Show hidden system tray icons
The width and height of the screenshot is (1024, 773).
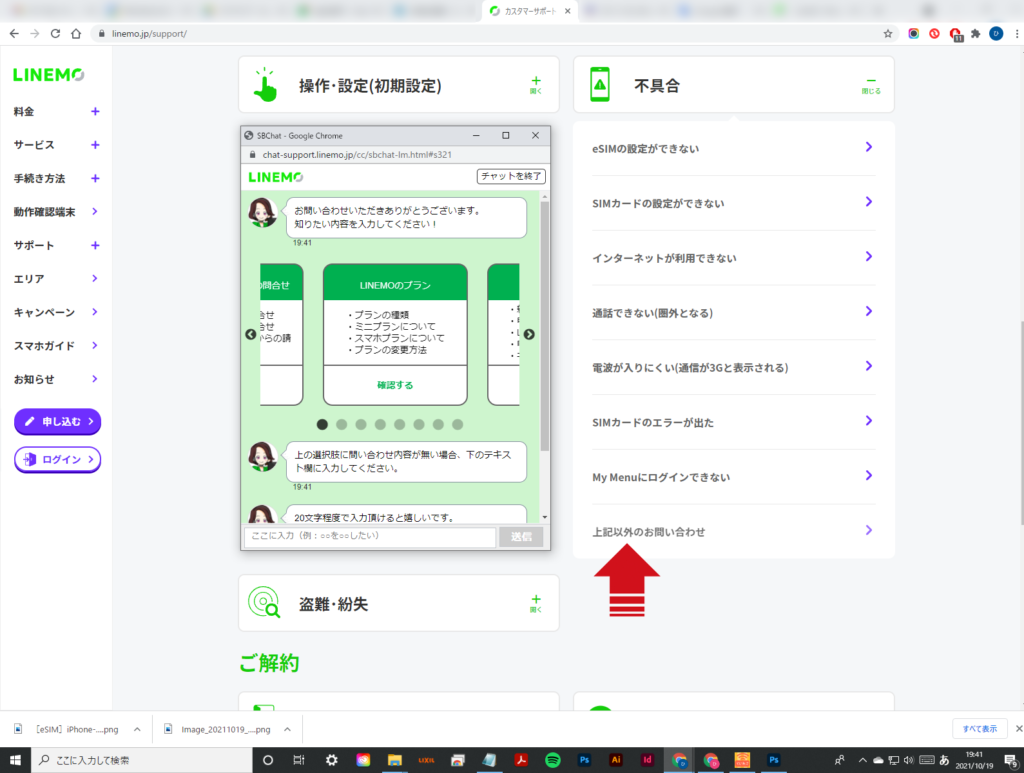(x=863, y=760)
